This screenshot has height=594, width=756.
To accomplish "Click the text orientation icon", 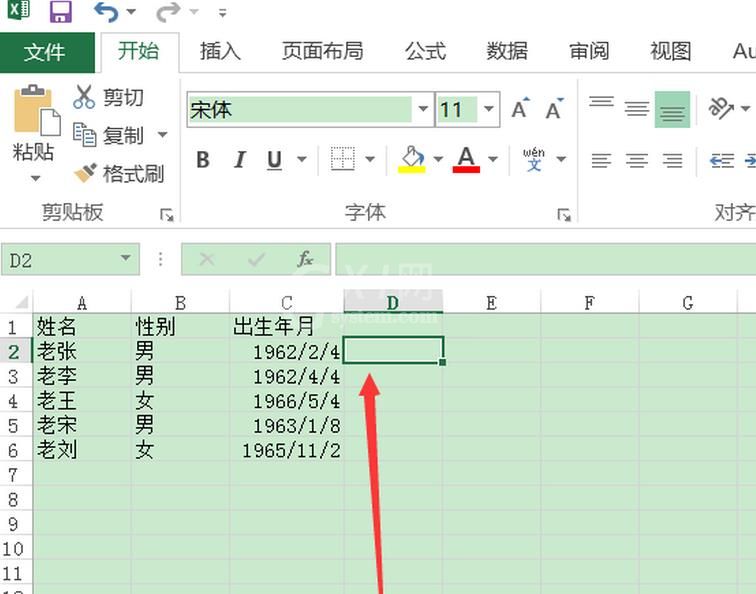I will (x=721, y=108).
